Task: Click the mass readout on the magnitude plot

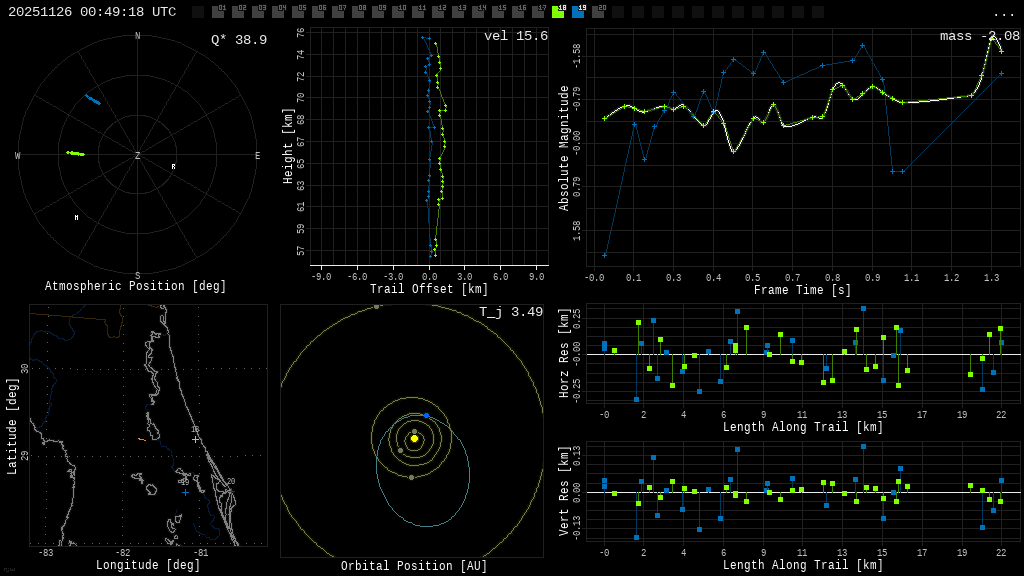Action: point(979,36)
